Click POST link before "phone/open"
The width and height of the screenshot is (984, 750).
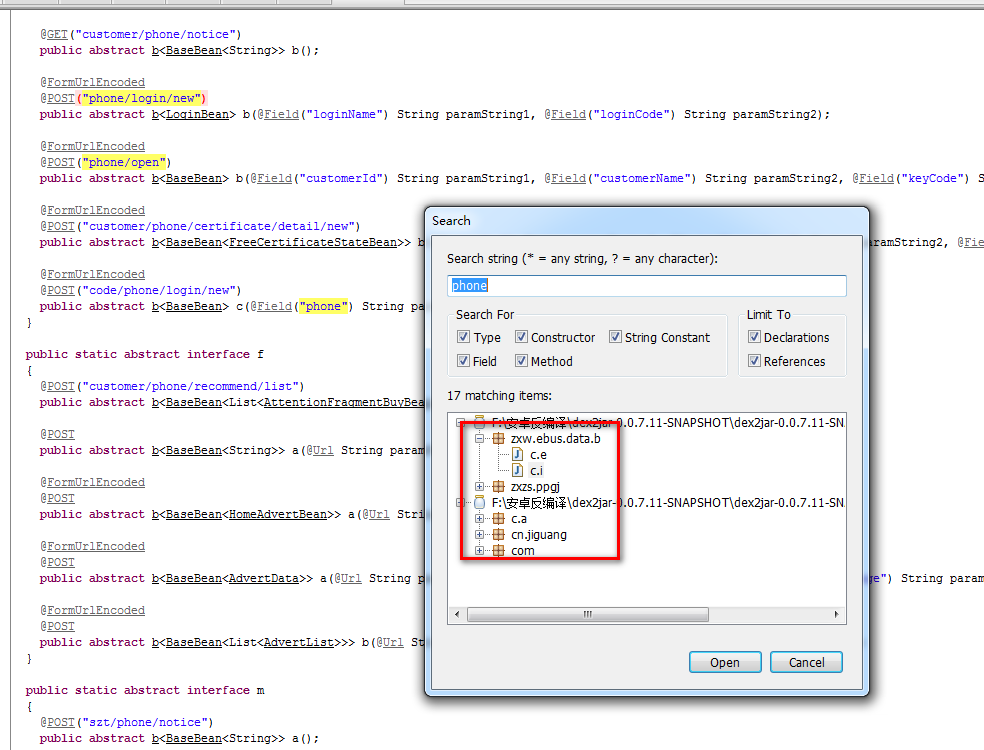tap(61, 163)
